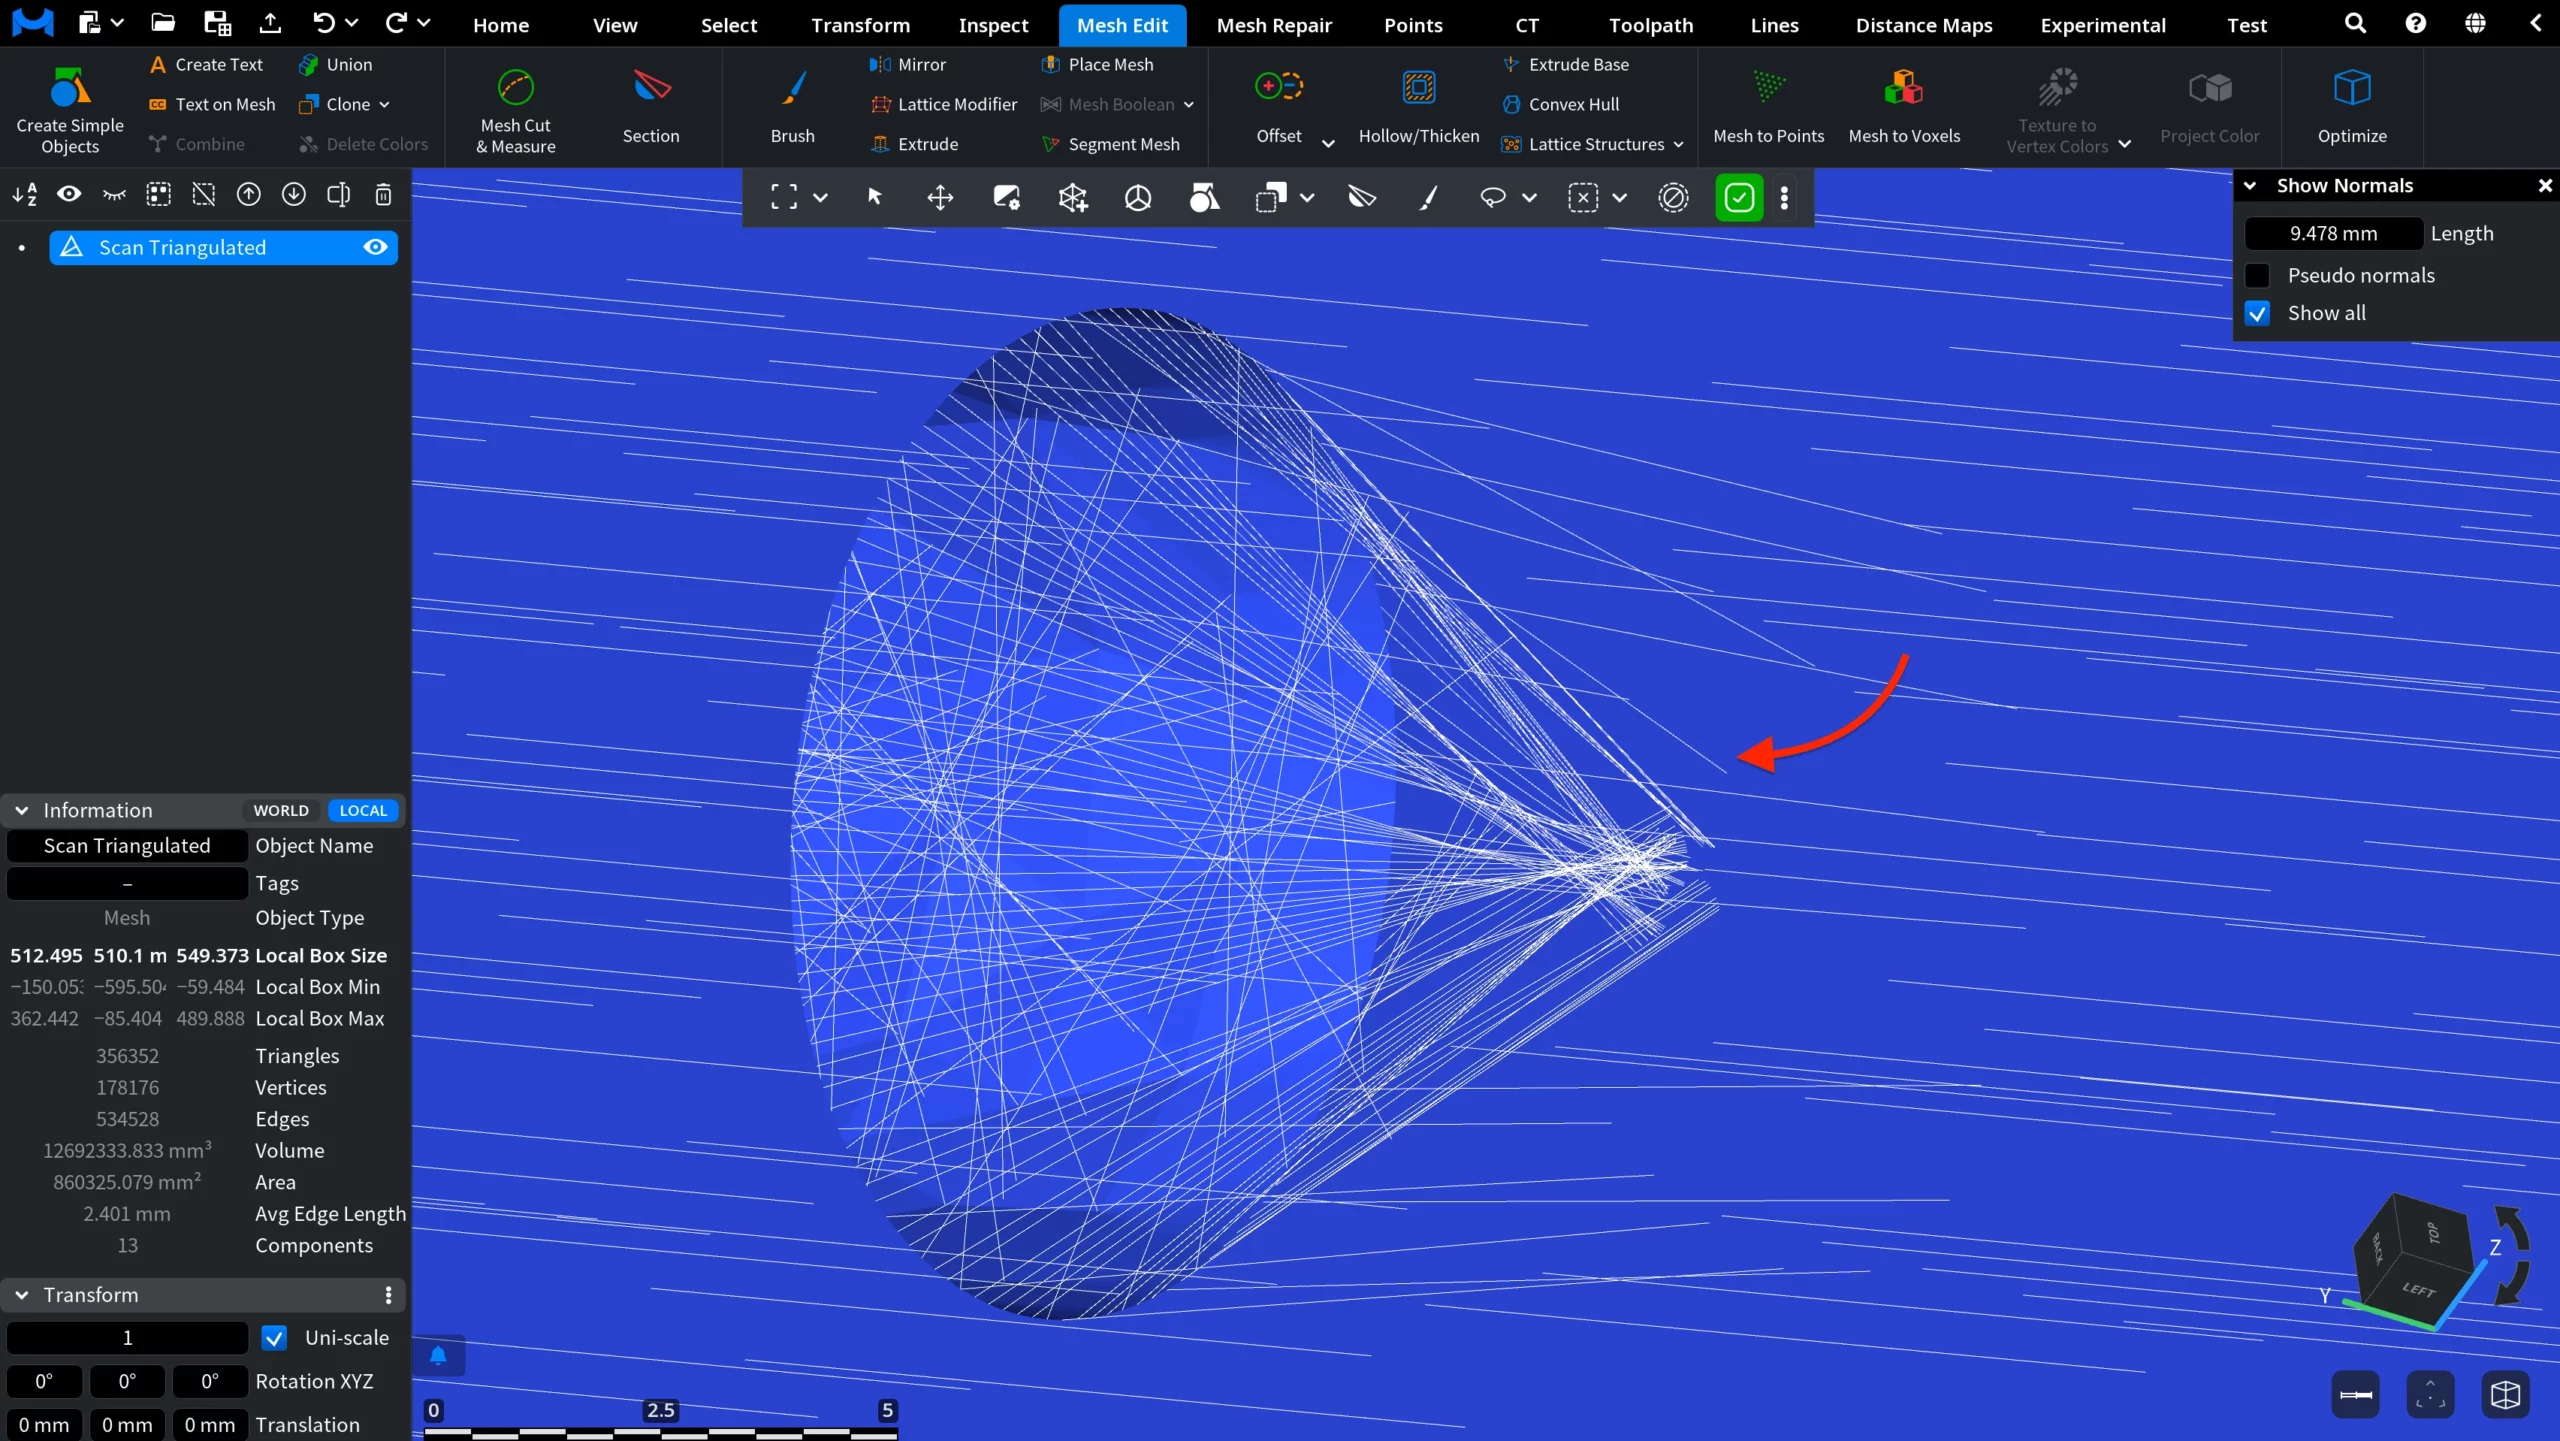
Task: Click the Union button
Action: (336, 64)
